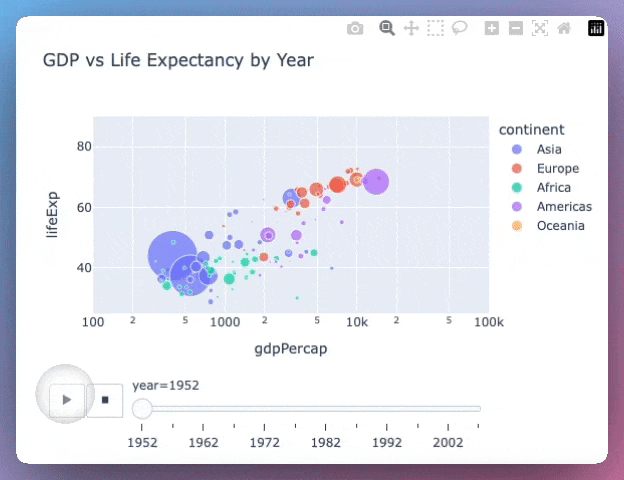The width and height of the screenshot is (624, 480).
Task: Pick the Lasso Select tool
Action: pos(459,29)
